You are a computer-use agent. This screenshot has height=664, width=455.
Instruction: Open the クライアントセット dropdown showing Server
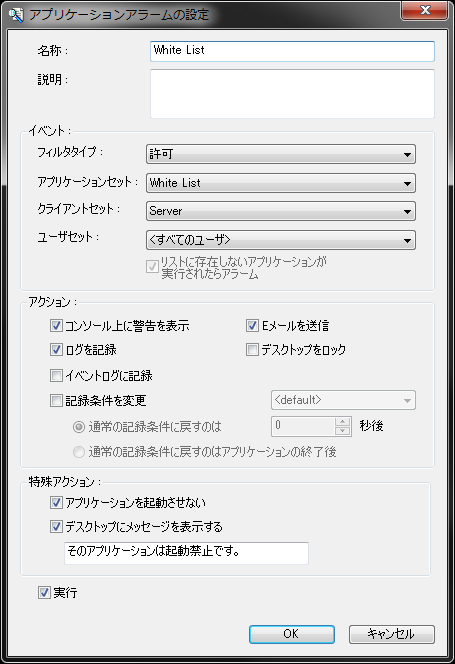click(x=280, y=211)
